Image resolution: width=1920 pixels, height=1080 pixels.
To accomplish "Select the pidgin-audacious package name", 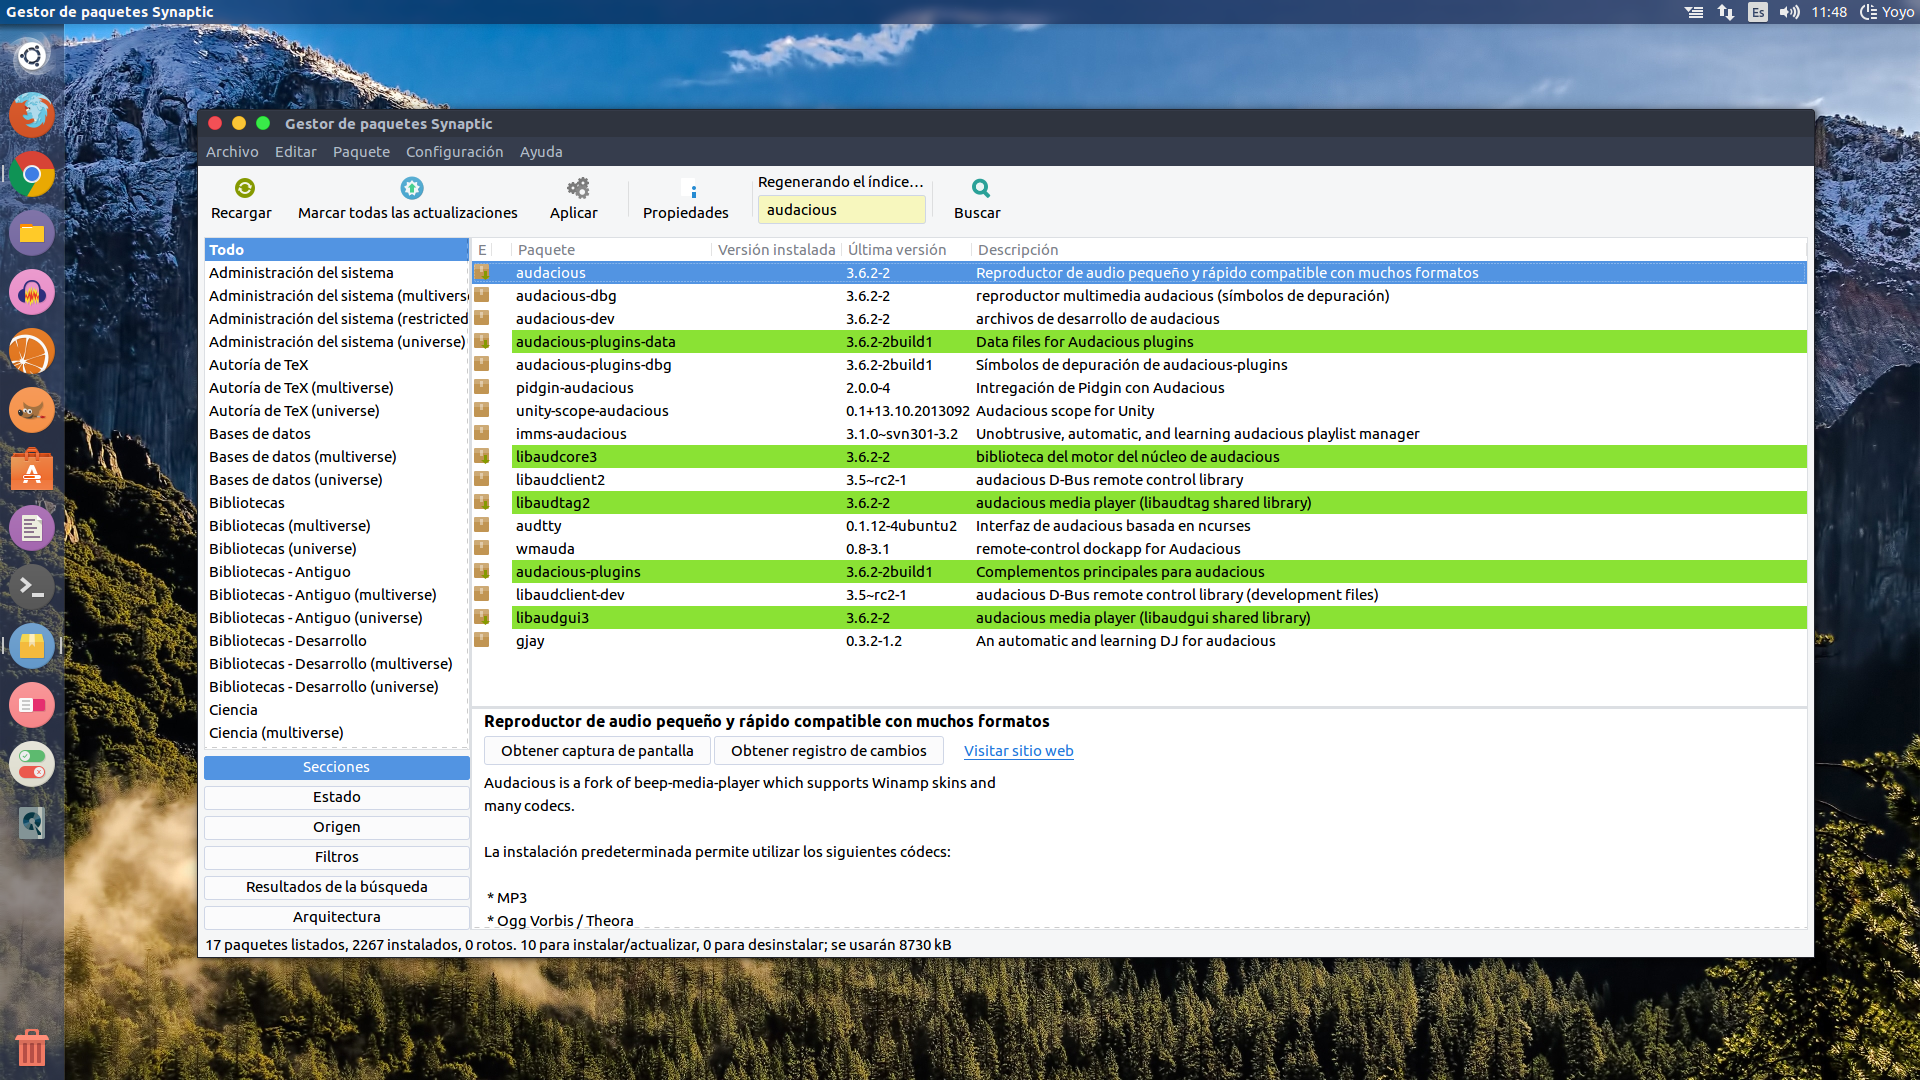I will tap(574, 388).
